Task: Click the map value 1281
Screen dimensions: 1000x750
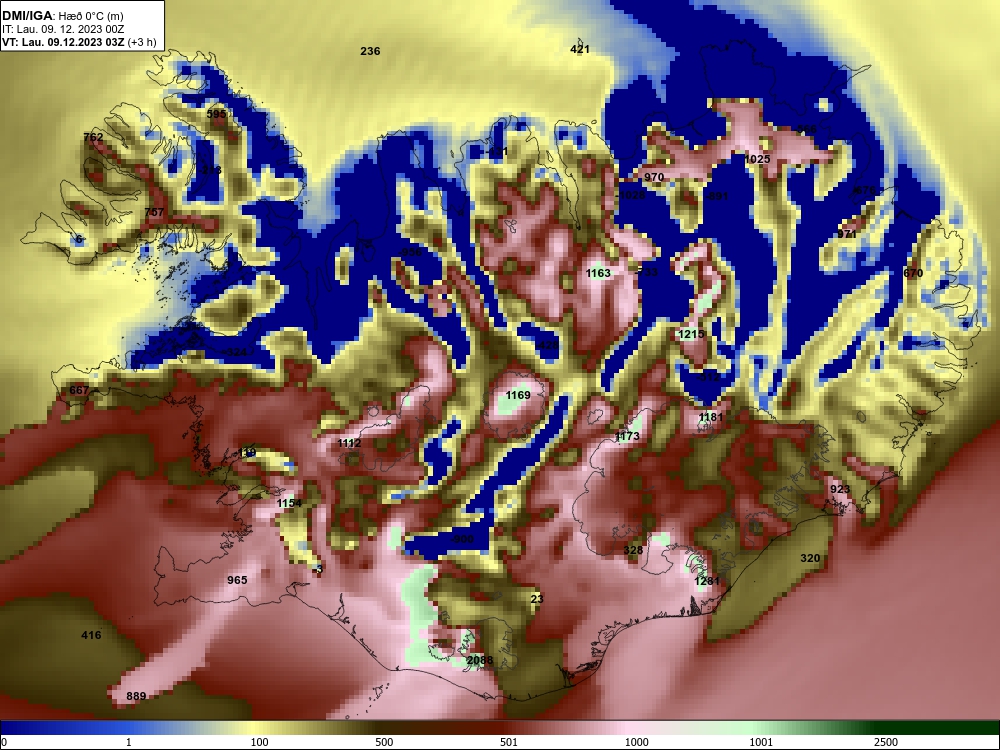Action: (707, 581)
